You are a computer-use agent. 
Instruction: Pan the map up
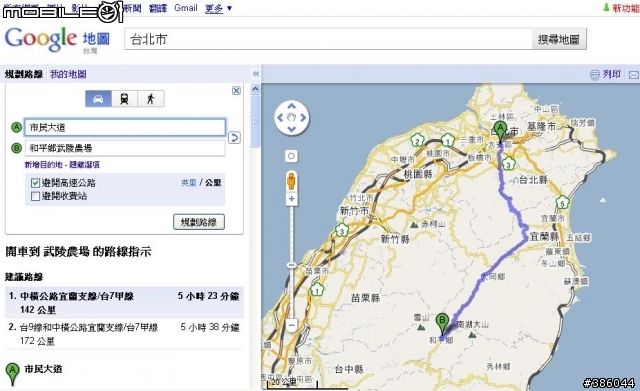tap(291, 106)
